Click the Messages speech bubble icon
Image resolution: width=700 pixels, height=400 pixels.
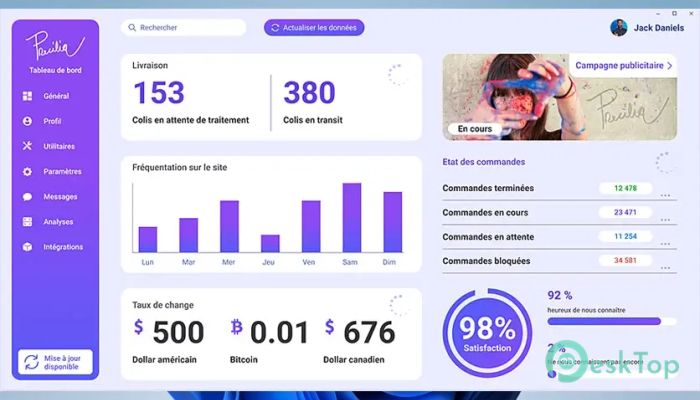(27, 196)
